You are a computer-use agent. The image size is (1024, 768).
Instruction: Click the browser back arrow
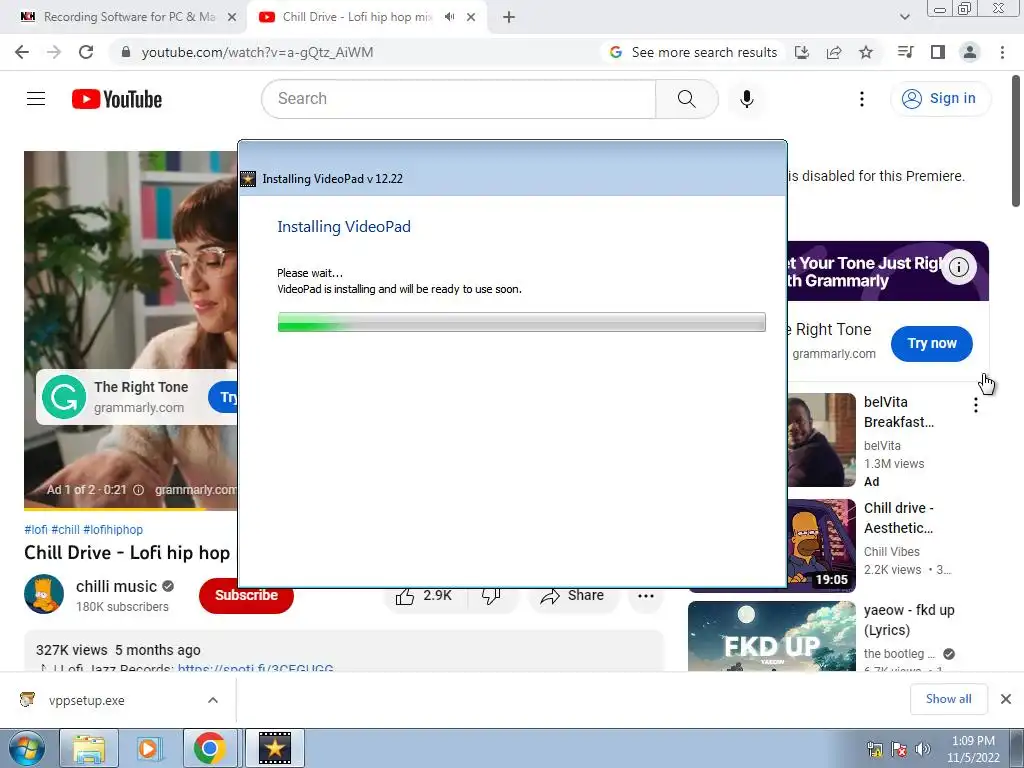[x=22, y=52]
